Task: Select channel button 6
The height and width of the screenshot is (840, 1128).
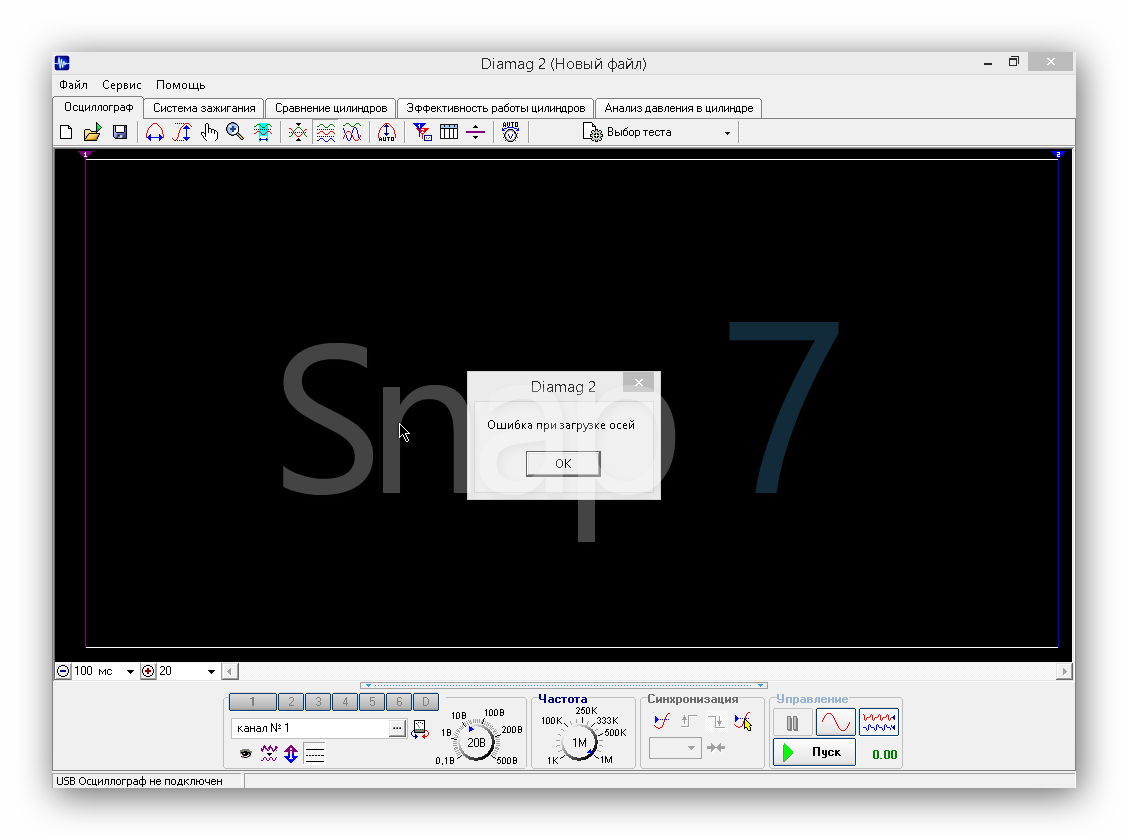Action: pyautogui.click(x=399, y=702)
